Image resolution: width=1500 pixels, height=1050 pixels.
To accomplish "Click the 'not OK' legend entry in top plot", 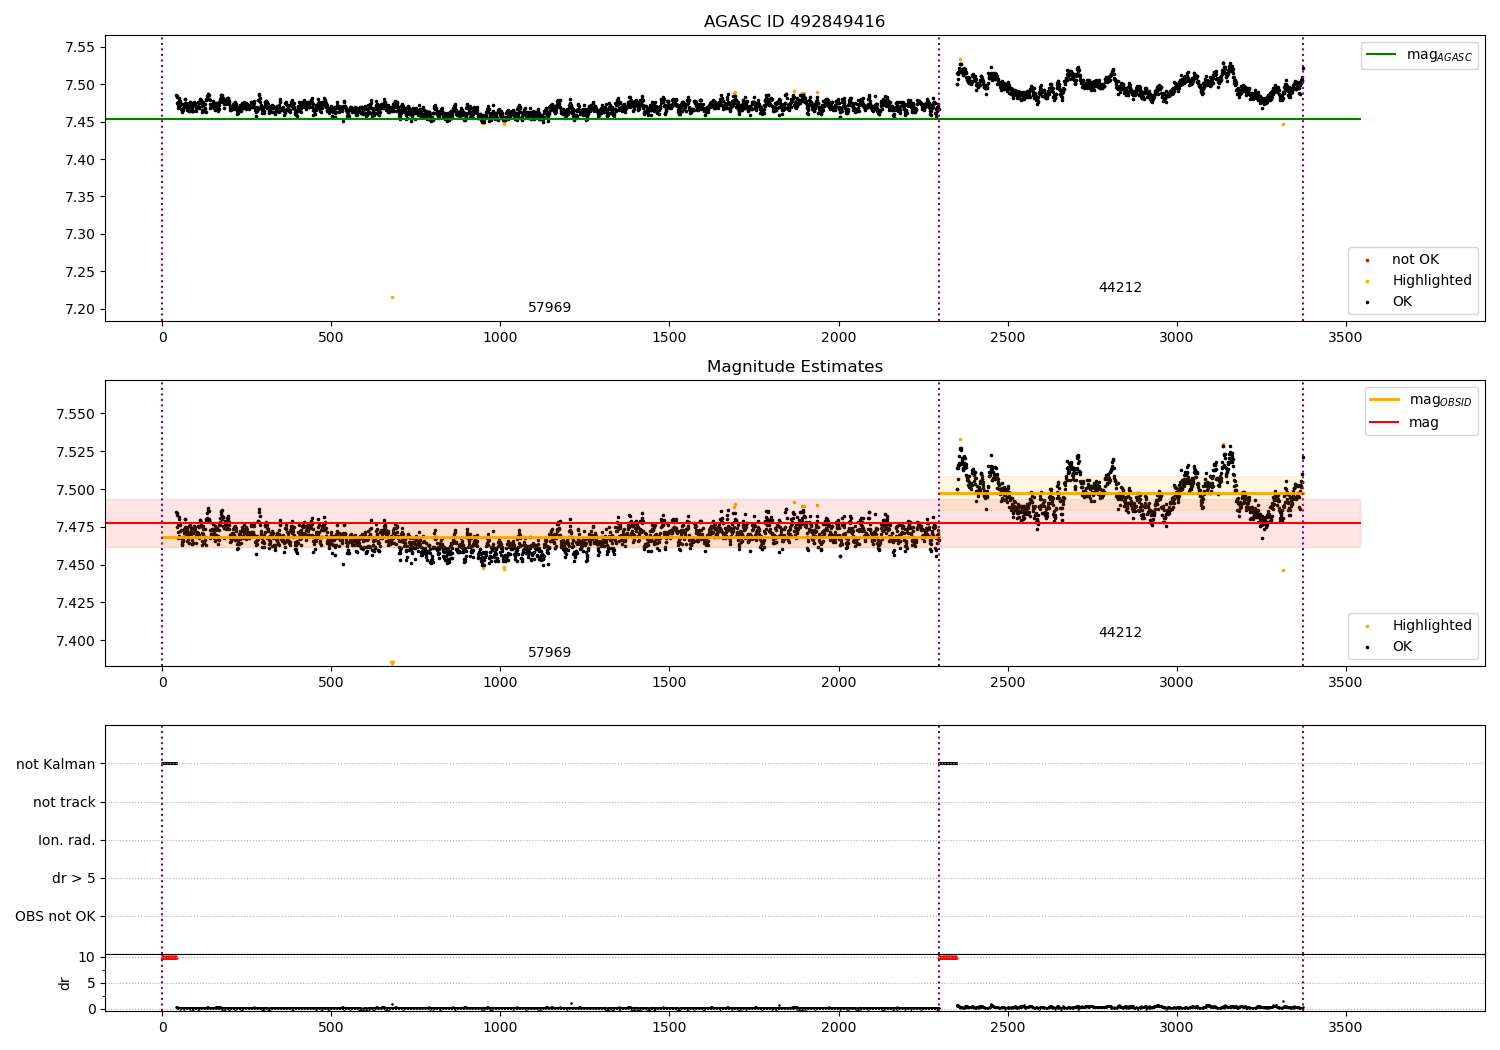I will (1415, 260).
